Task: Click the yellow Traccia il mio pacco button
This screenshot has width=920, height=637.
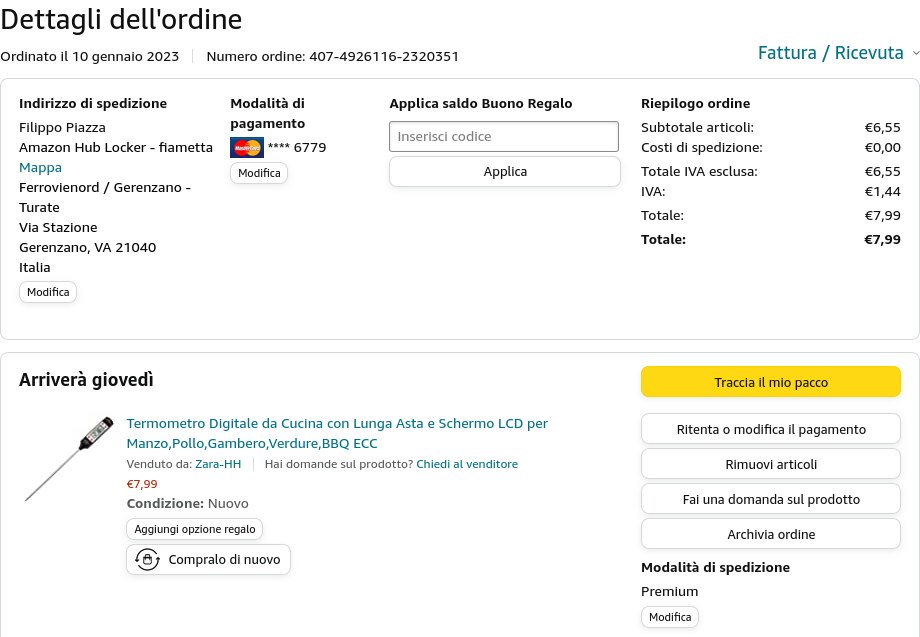Action: [770, 382]
